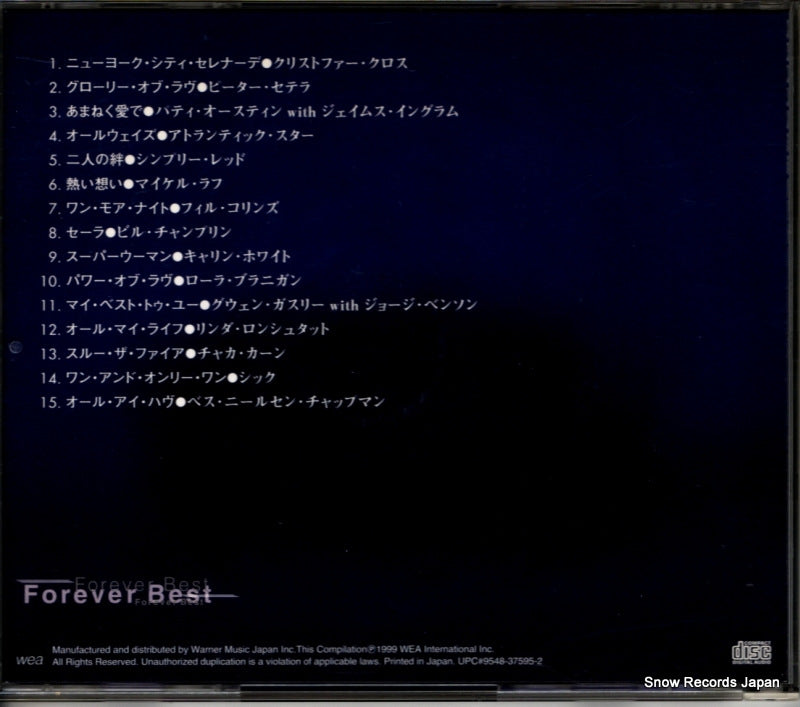Click the large Forever Best title
The height and width of the screenshot is (707, 800).
[117, 594]
